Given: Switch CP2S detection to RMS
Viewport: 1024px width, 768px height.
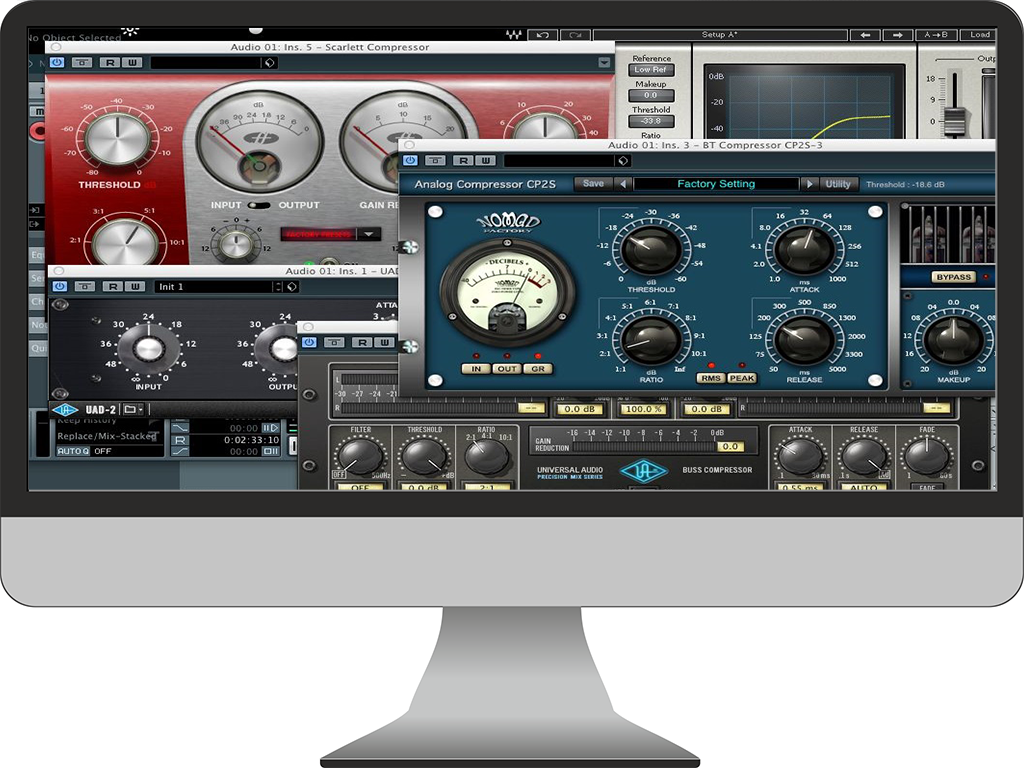Looking at the screenshot, I should click(711, 378).
